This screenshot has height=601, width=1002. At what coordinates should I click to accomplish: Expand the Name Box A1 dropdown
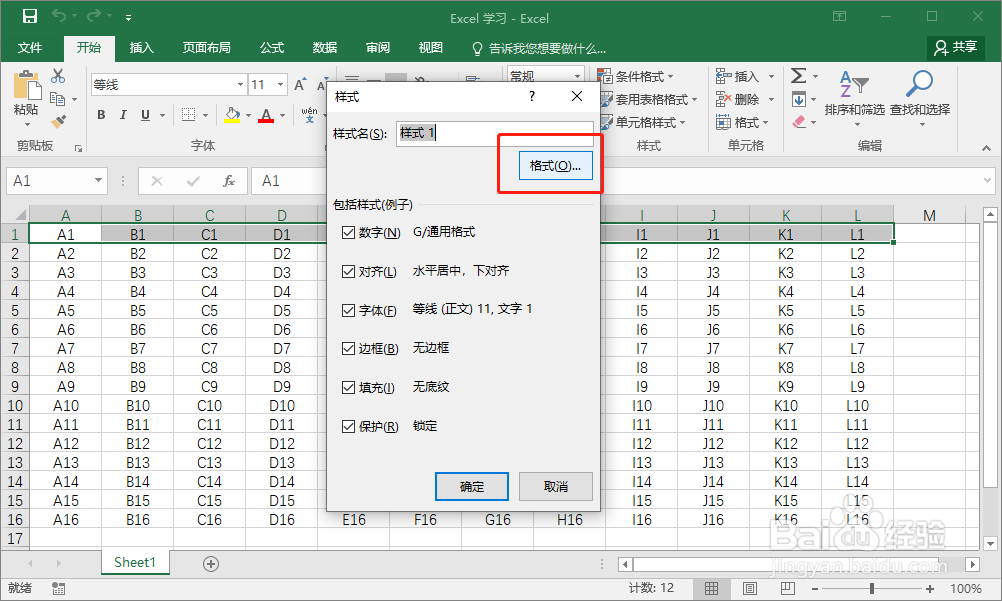98,181
